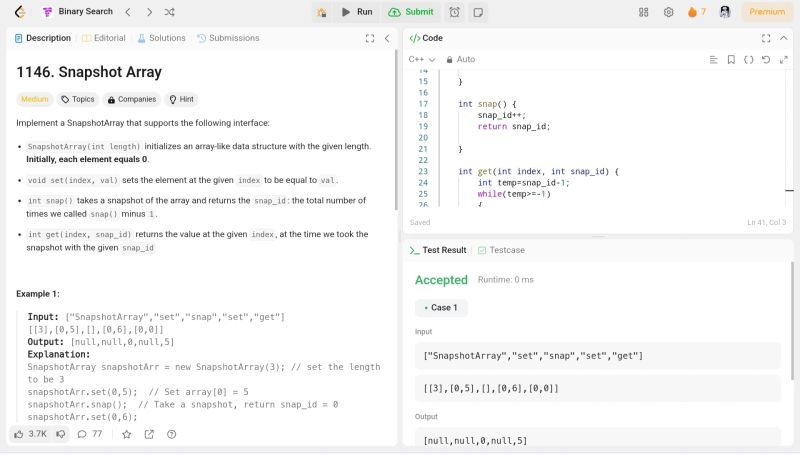Click the Ln 41, Col 3 indicator
800x455 pixels.
766,223
